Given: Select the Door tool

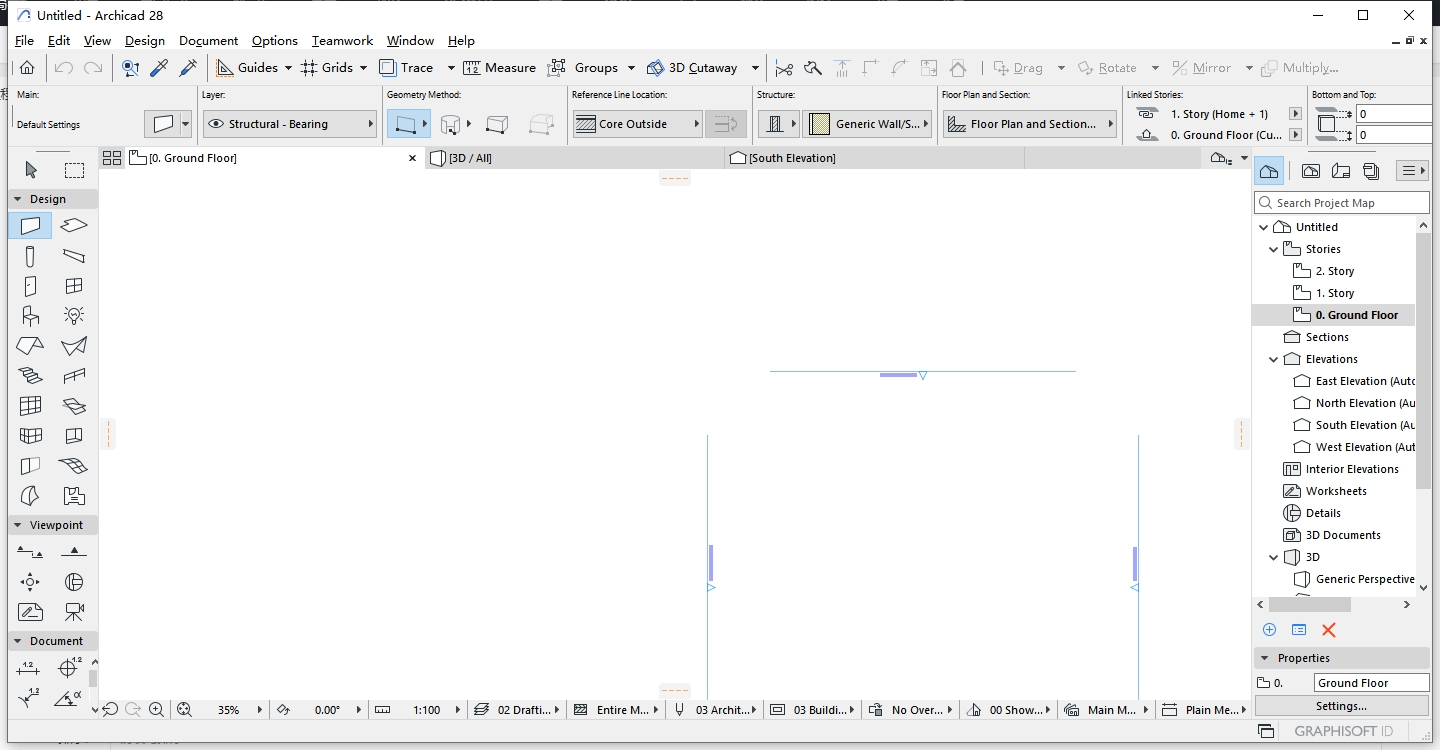Looking at the screenshot, I should coord(30,286).
